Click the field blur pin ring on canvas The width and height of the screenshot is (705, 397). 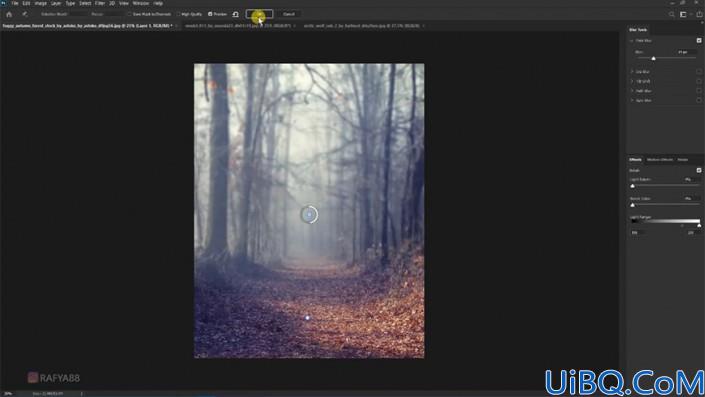[309, 214]
